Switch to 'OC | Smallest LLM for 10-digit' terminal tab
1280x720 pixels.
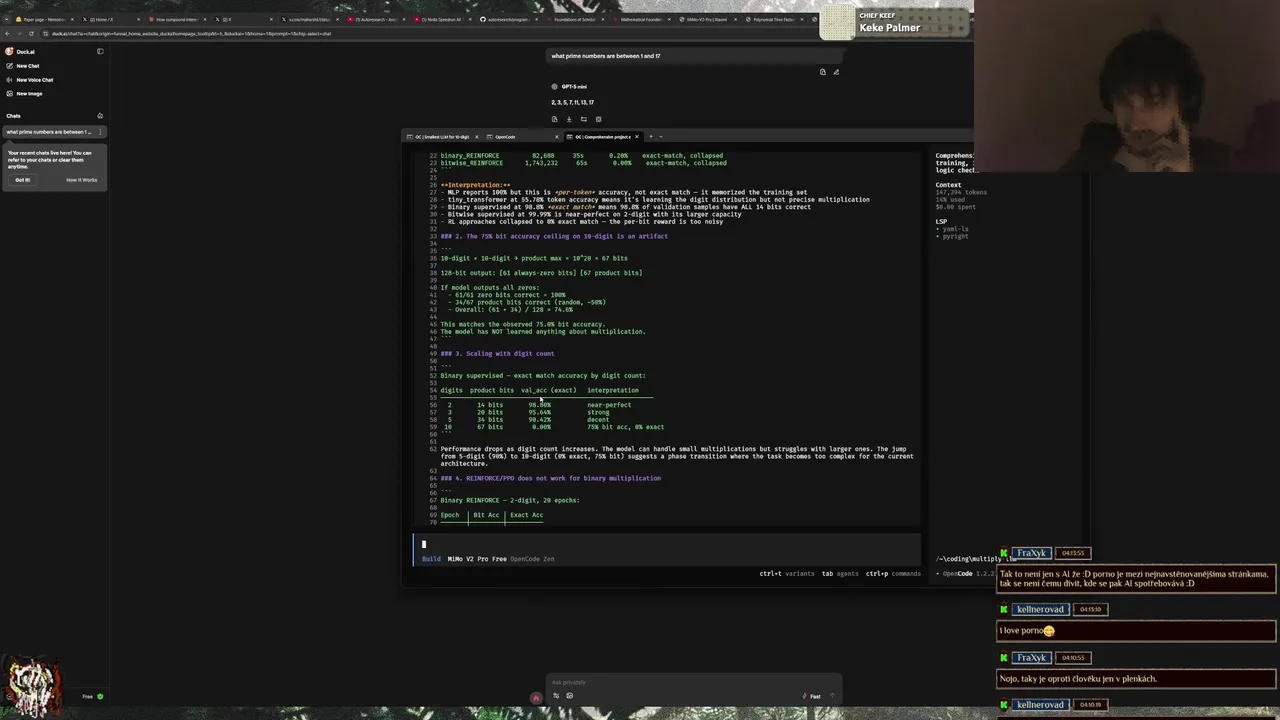[441, 136]
